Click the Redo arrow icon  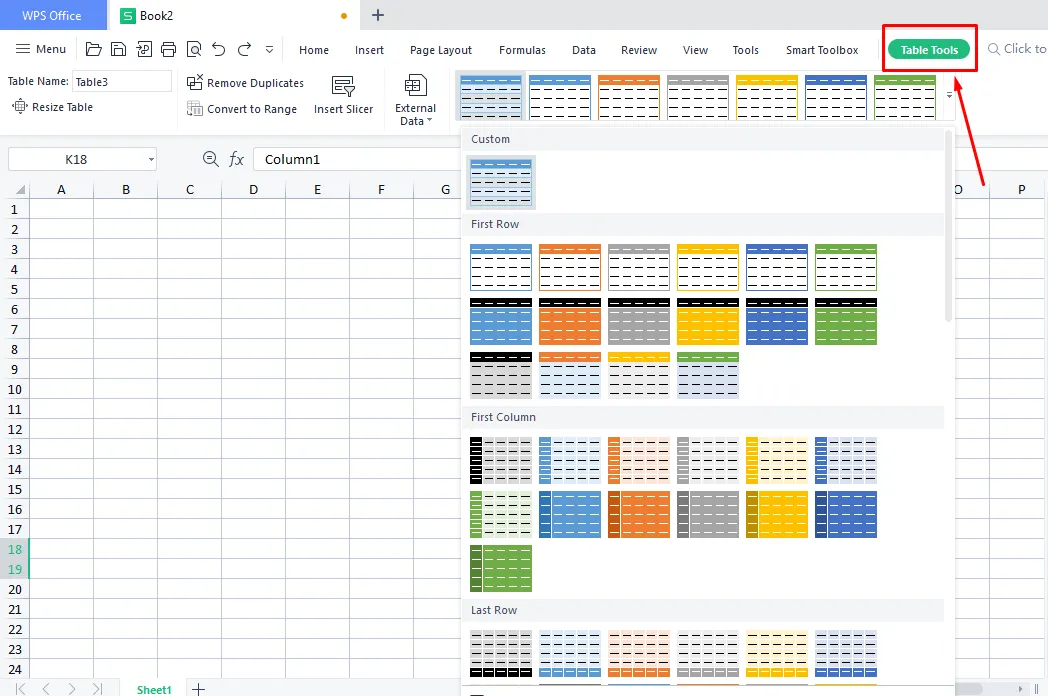pyautogui.click(x=244, y=49)
